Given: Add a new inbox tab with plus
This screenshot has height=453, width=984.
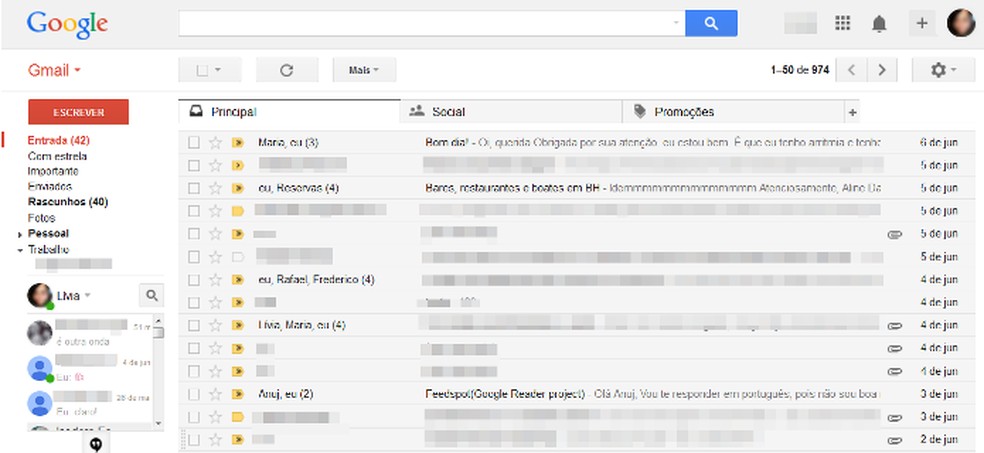Looking at the screenshot, I should [852, 112].
